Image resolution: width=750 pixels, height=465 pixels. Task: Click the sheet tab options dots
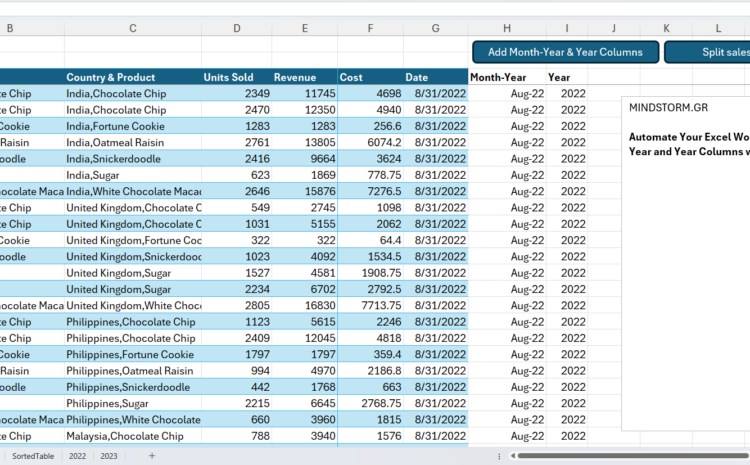pyautogui.click(x=499, y=456)
